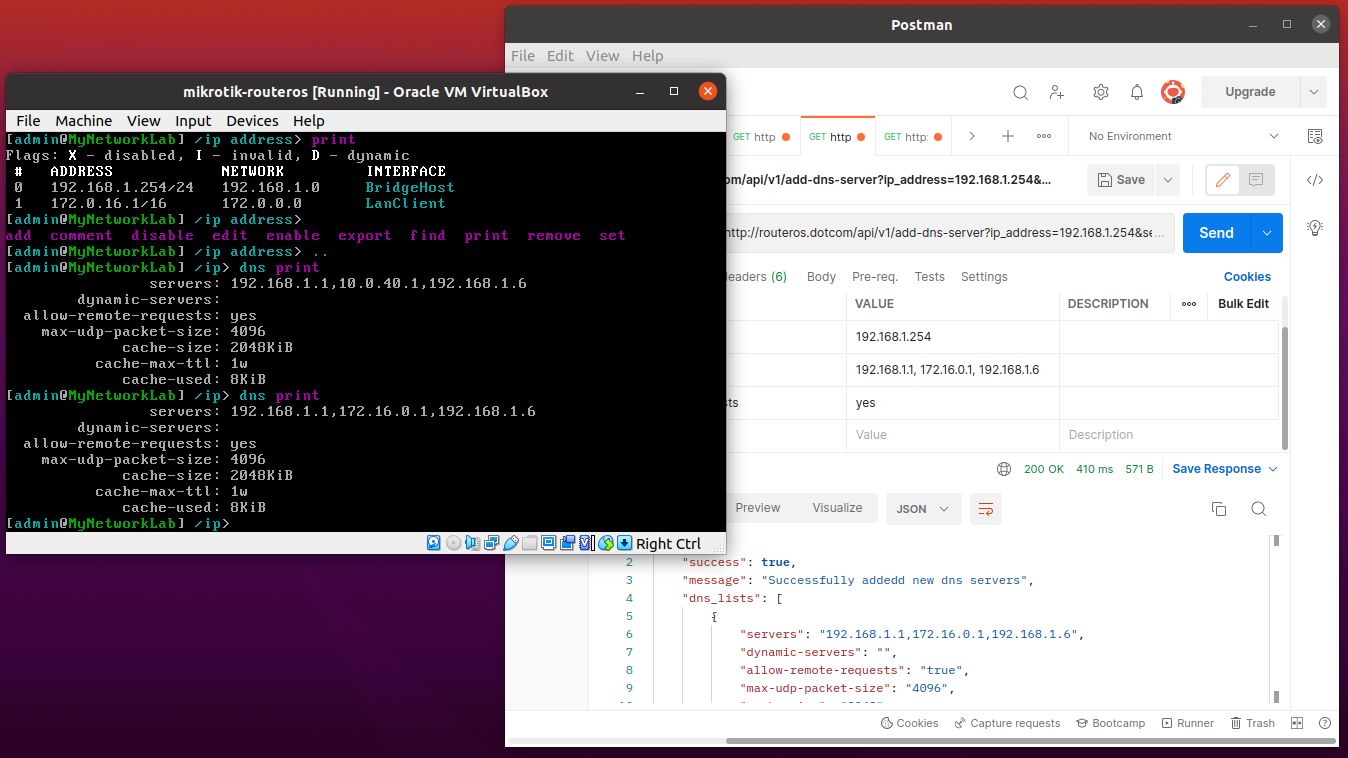Open the Upgrade dropdown arrow
The image size is (1348, 758).
[1314, 92]
